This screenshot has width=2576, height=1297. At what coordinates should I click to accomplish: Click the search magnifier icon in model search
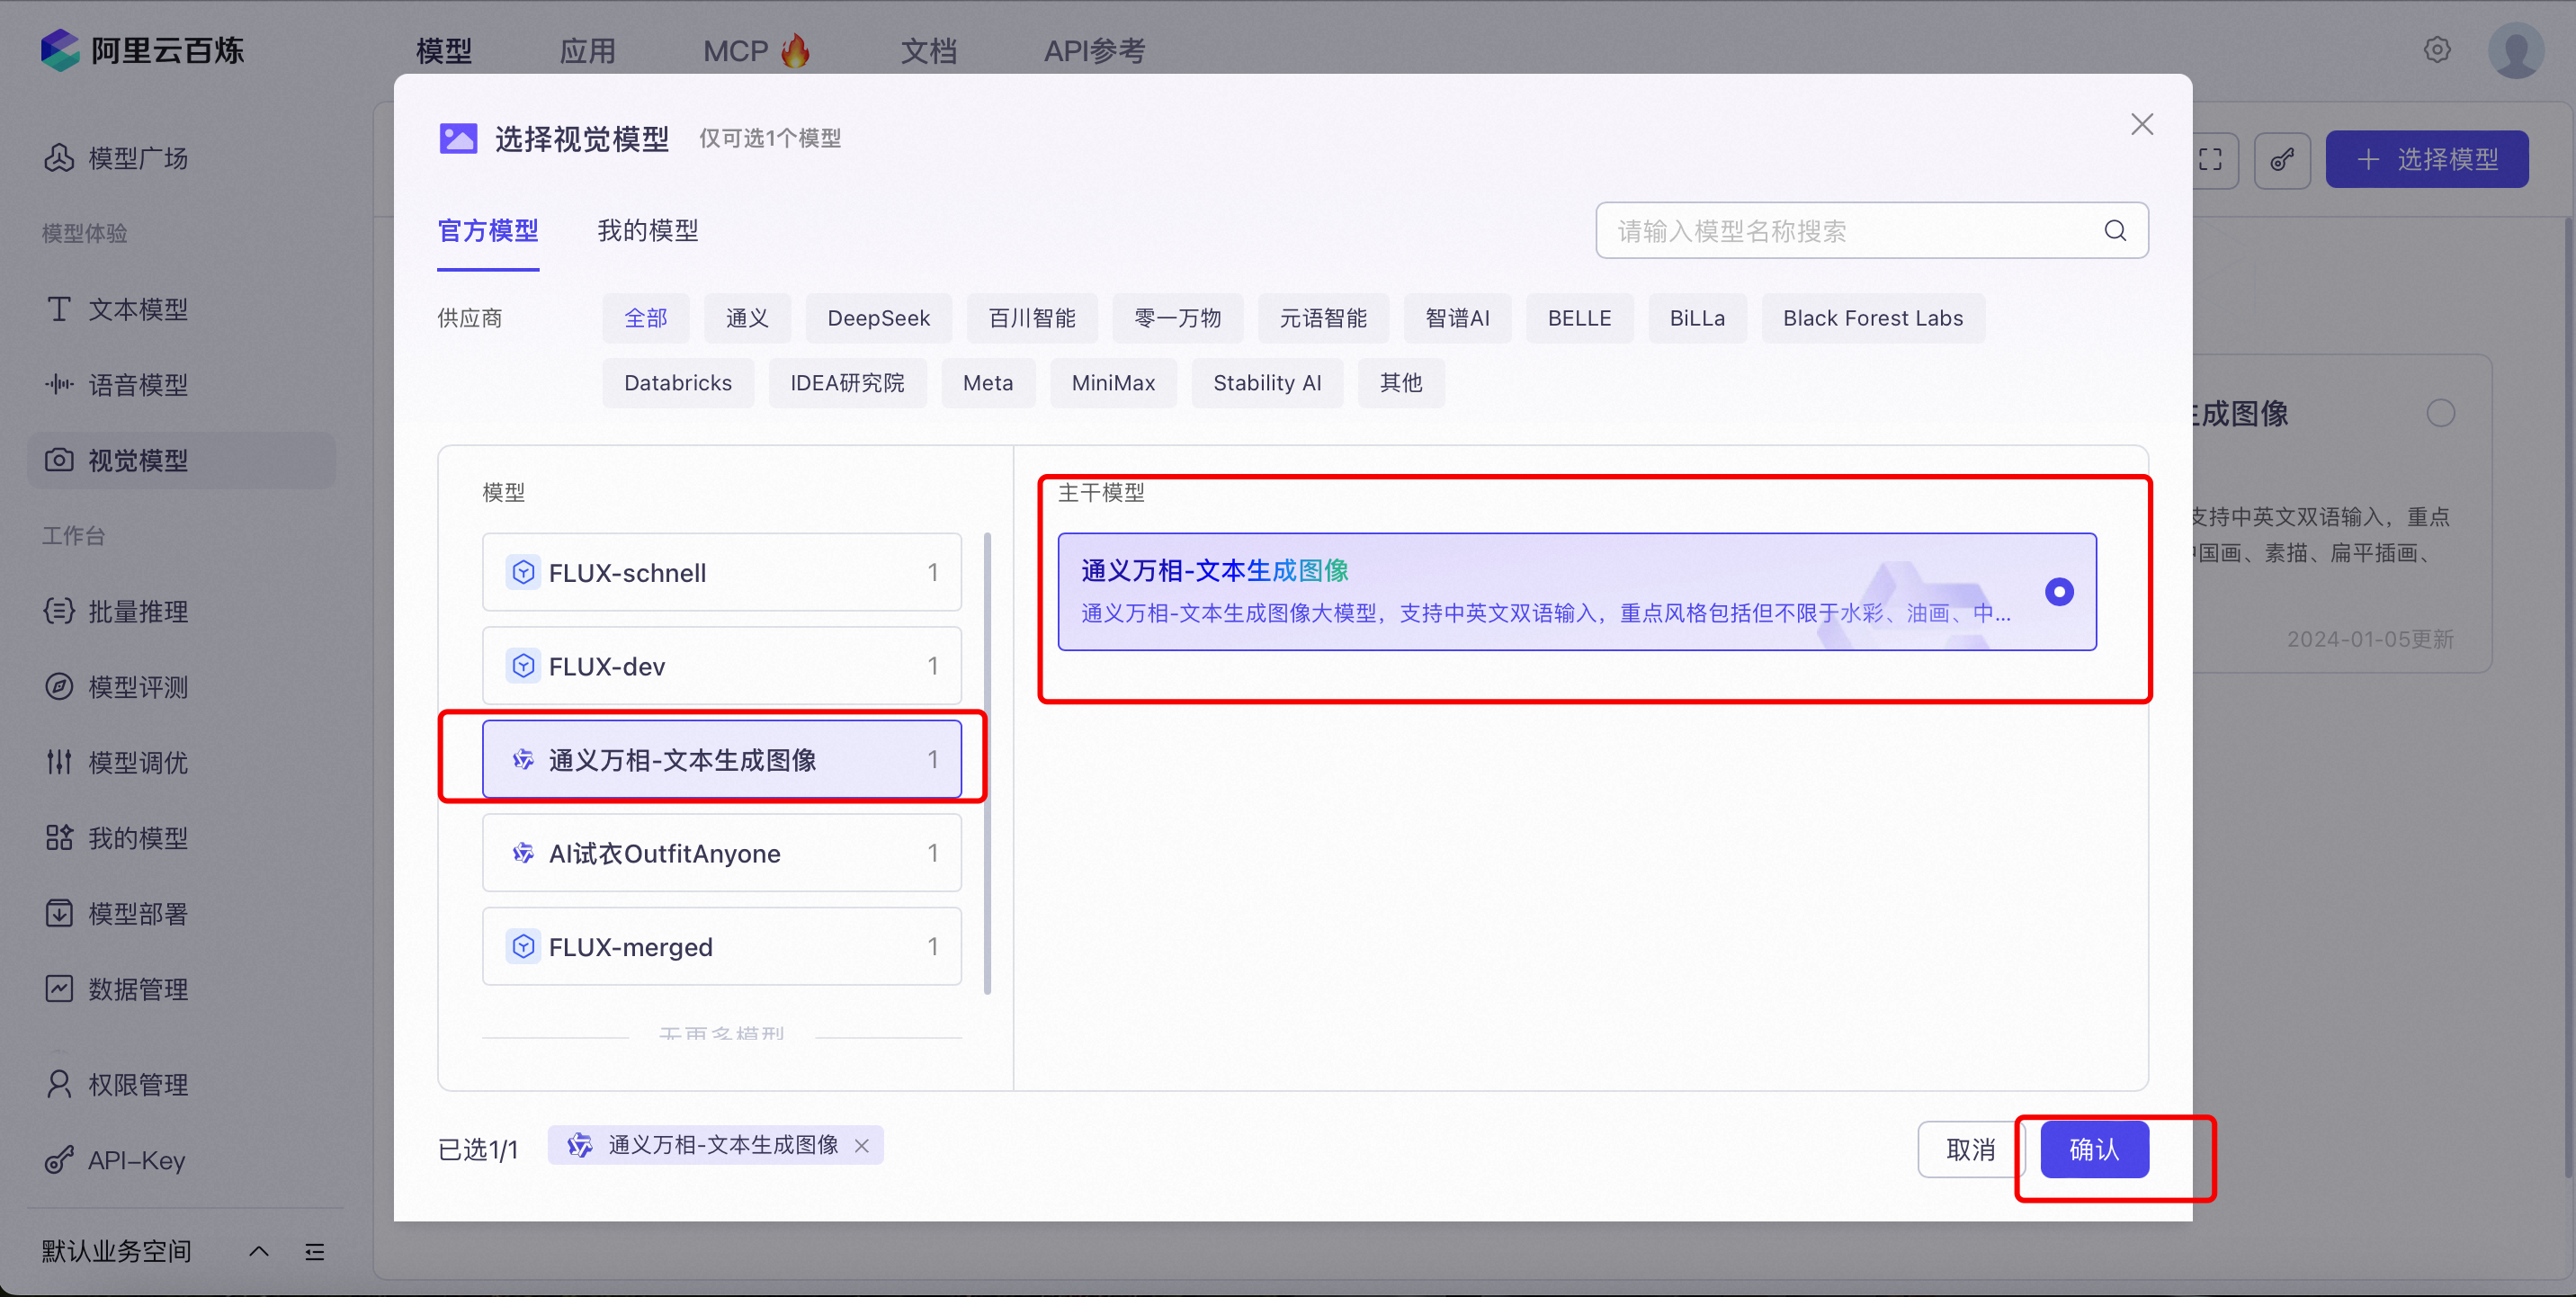click(2115, 231)
